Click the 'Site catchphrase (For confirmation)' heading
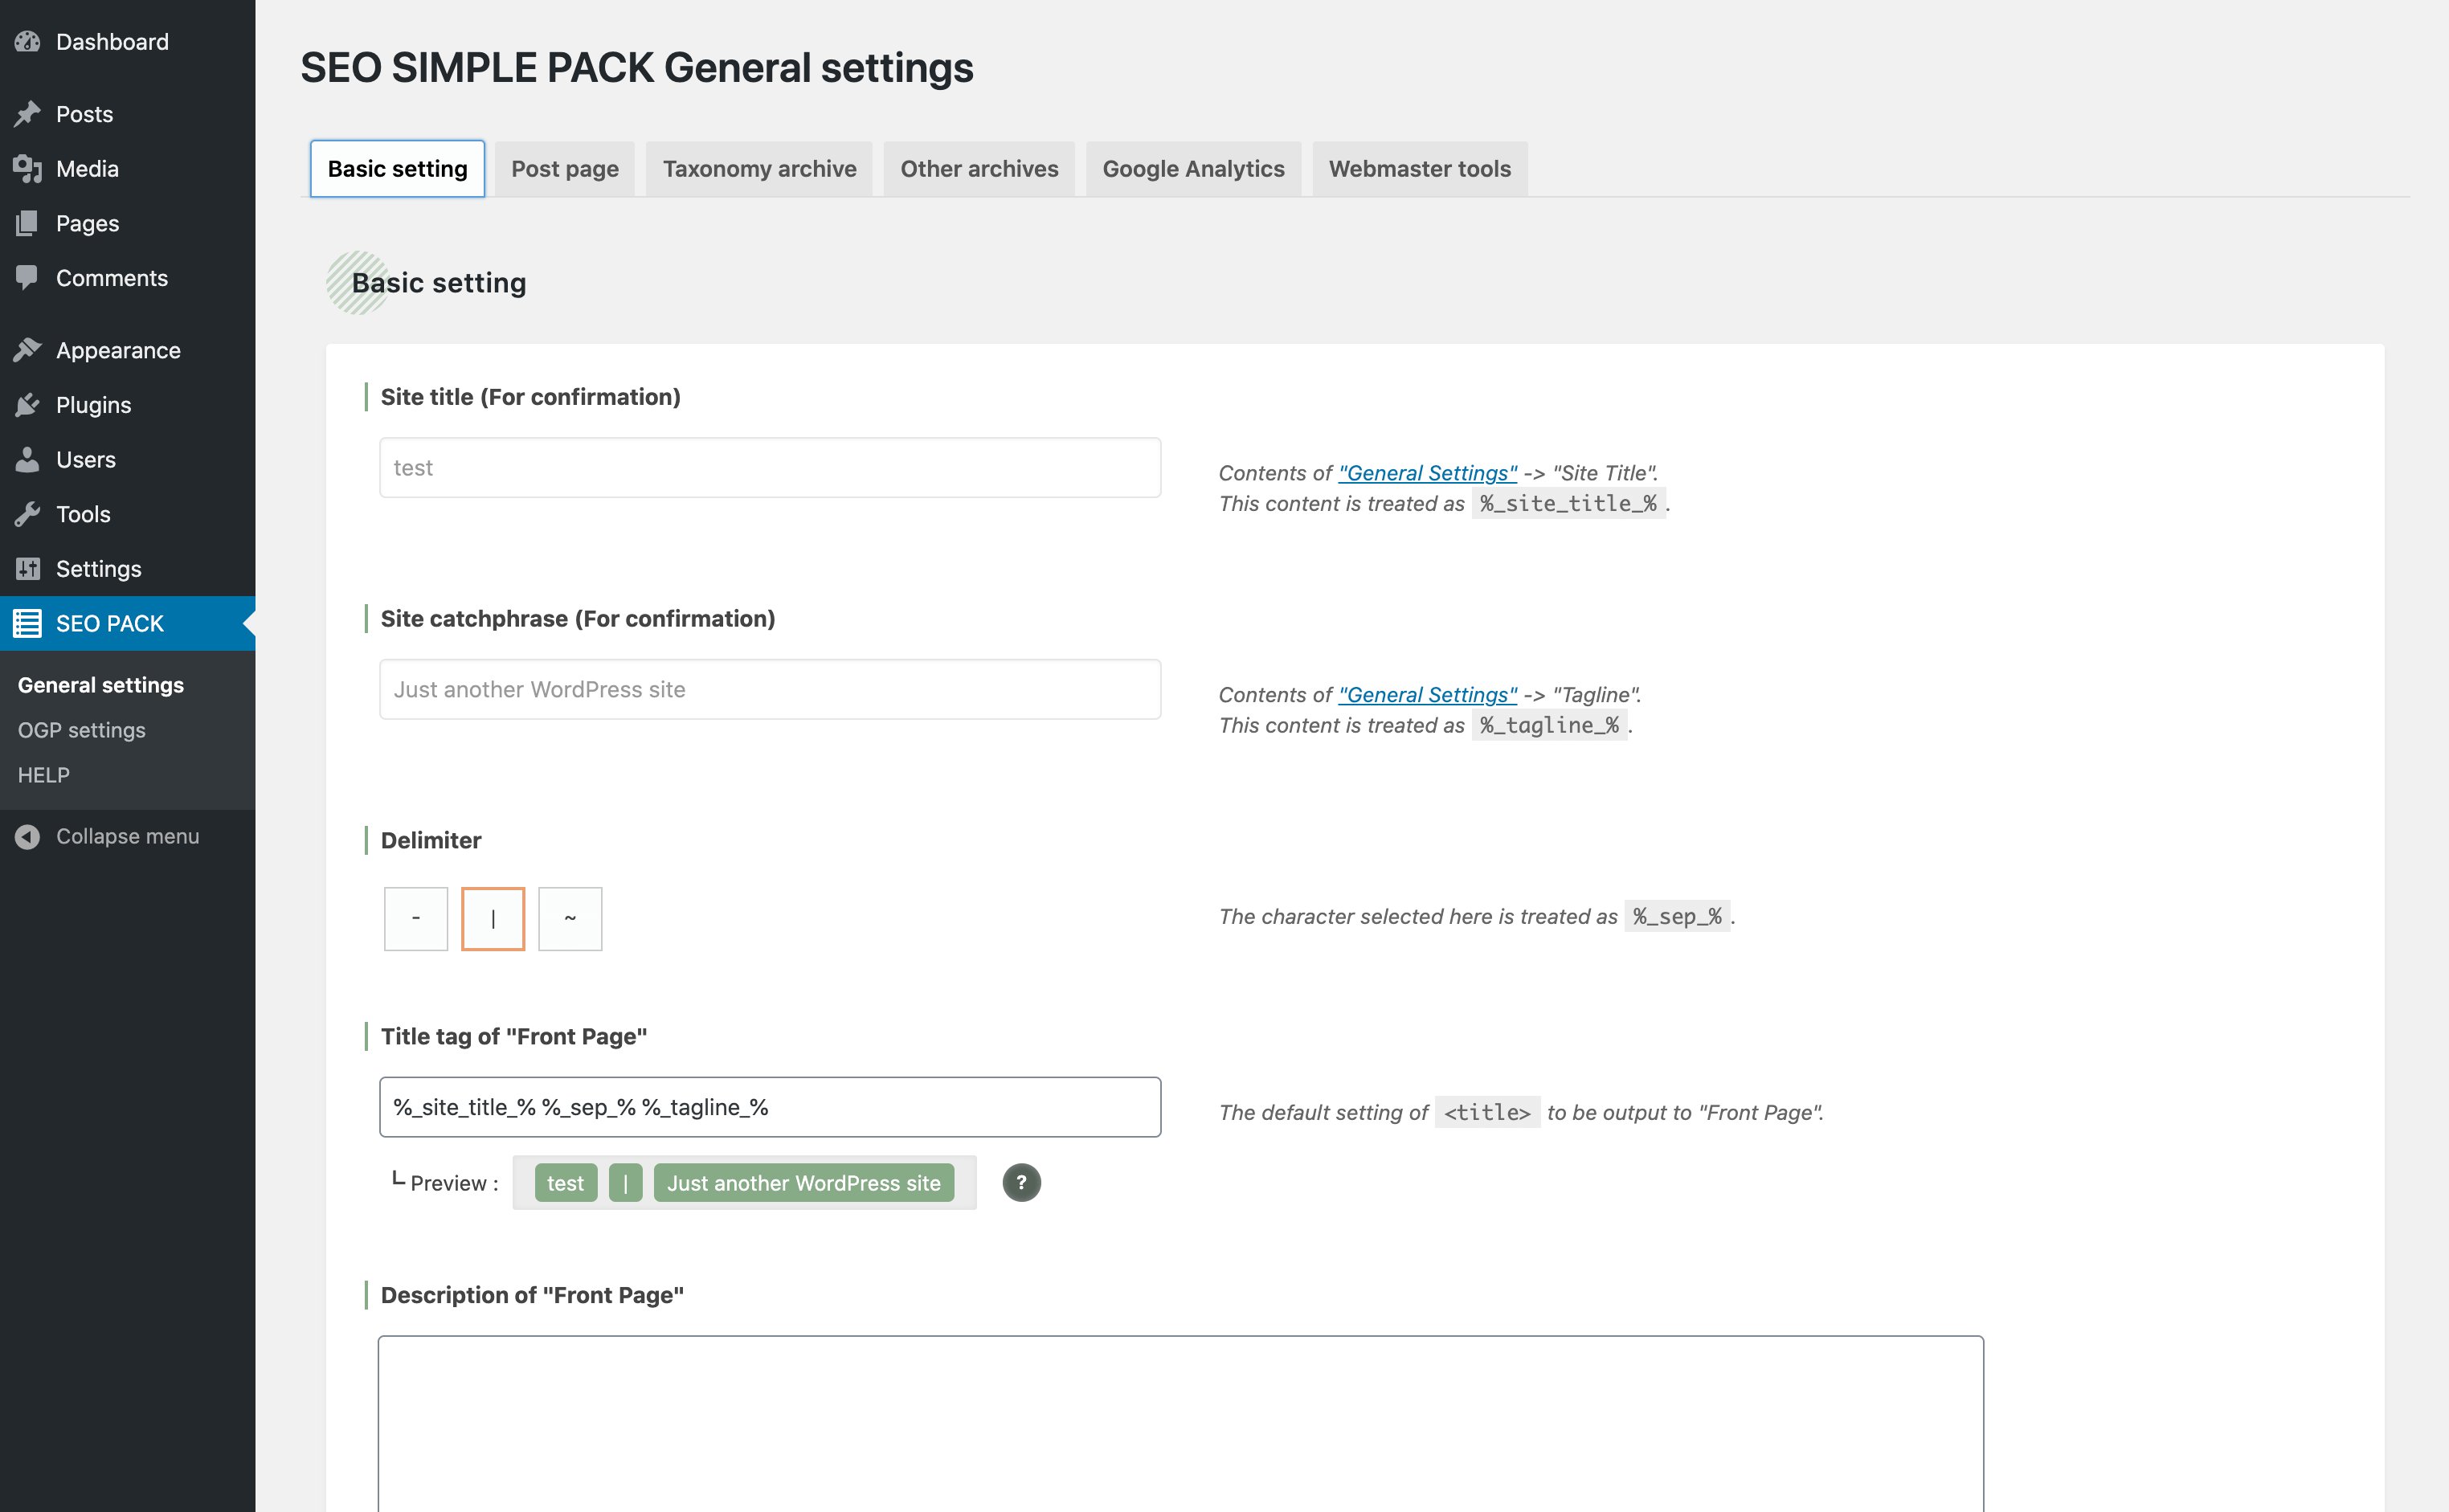This screenshot has width=2449, height=1512. [x=578, y=619]
